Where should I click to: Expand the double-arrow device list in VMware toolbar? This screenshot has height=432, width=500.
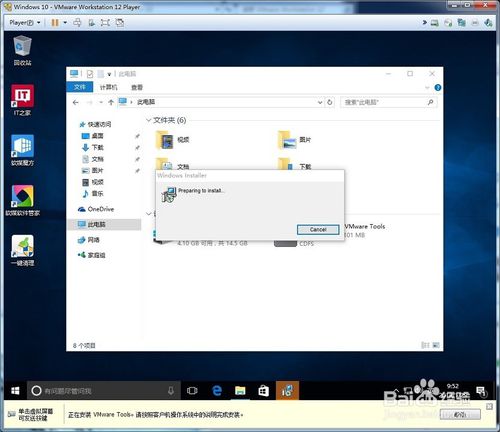[425, 23]
